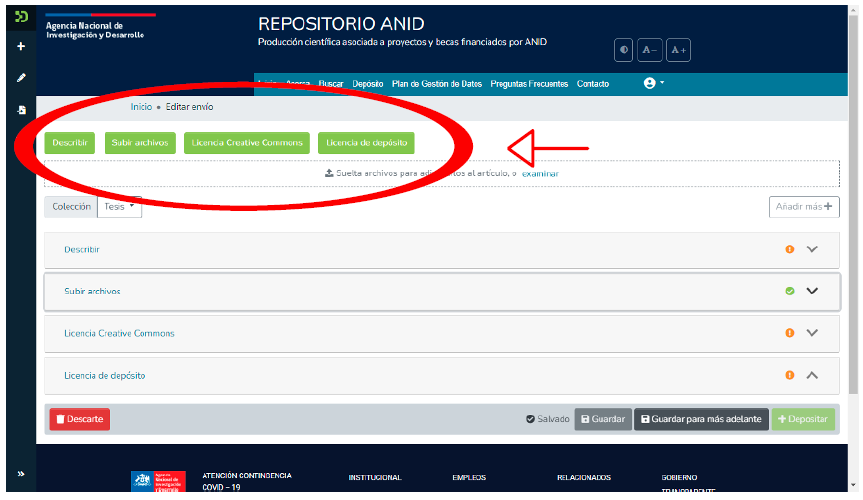
Task: Click Añadir más button
Action: [x=804, y=206]
